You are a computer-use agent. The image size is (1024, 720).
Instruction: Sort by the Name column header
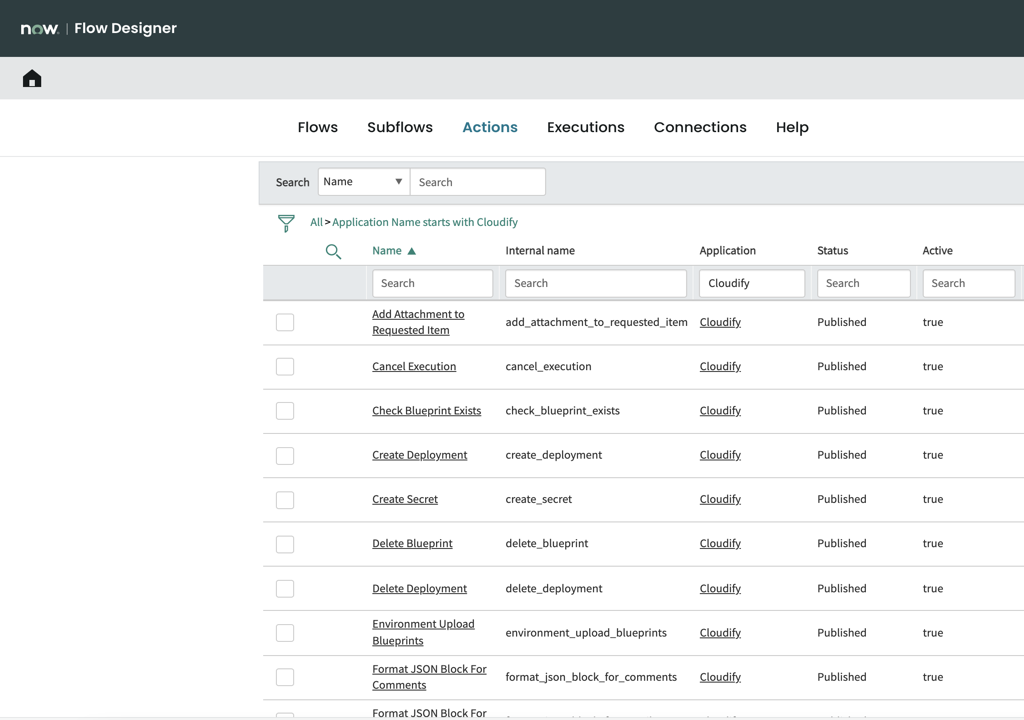(387, 251)
